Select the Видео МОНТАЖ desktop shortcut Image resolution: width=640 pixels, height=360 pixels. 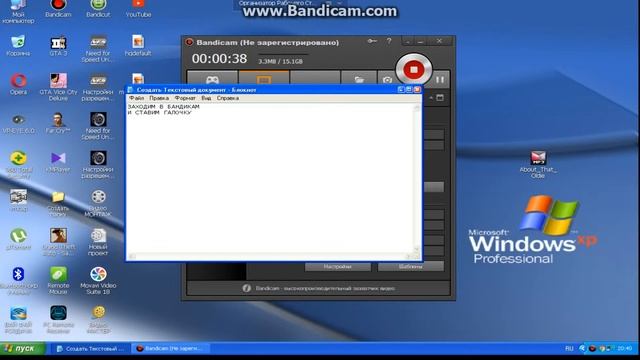98,203
